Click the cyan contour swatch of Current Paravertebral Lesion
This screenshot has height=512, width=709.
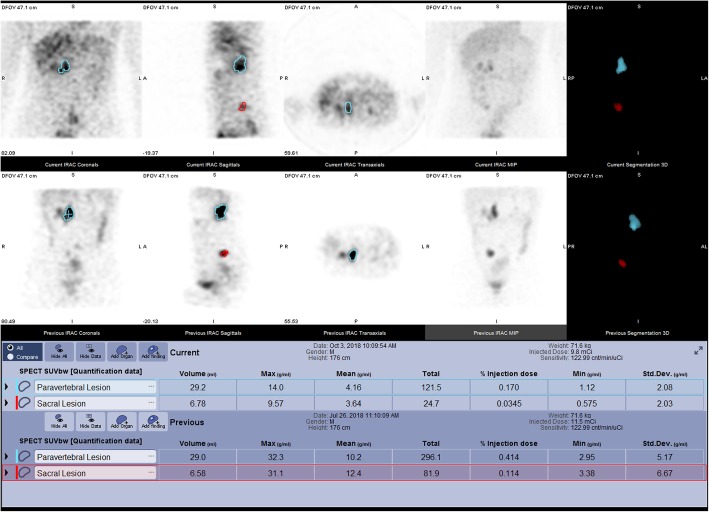point(24,387)
